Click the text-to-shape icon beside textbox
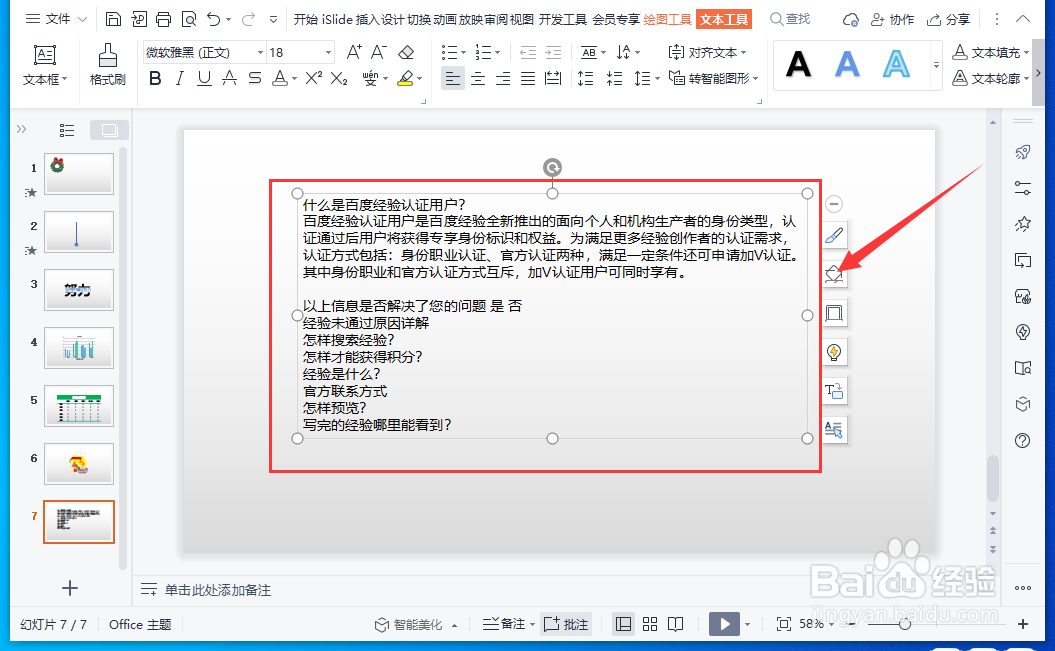Image resolution: width=1055 pixels, height=651 pixels. (x=834, y=391)
